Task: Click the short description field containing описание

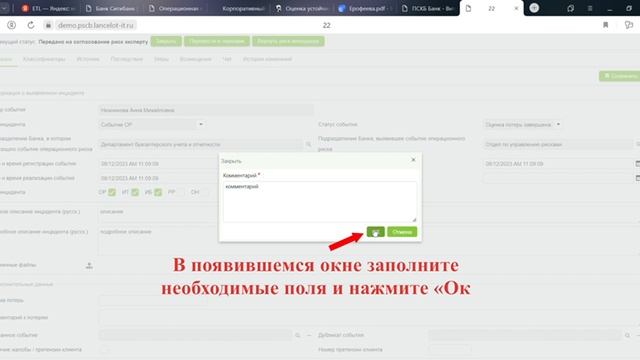Action: pos(159,212)
